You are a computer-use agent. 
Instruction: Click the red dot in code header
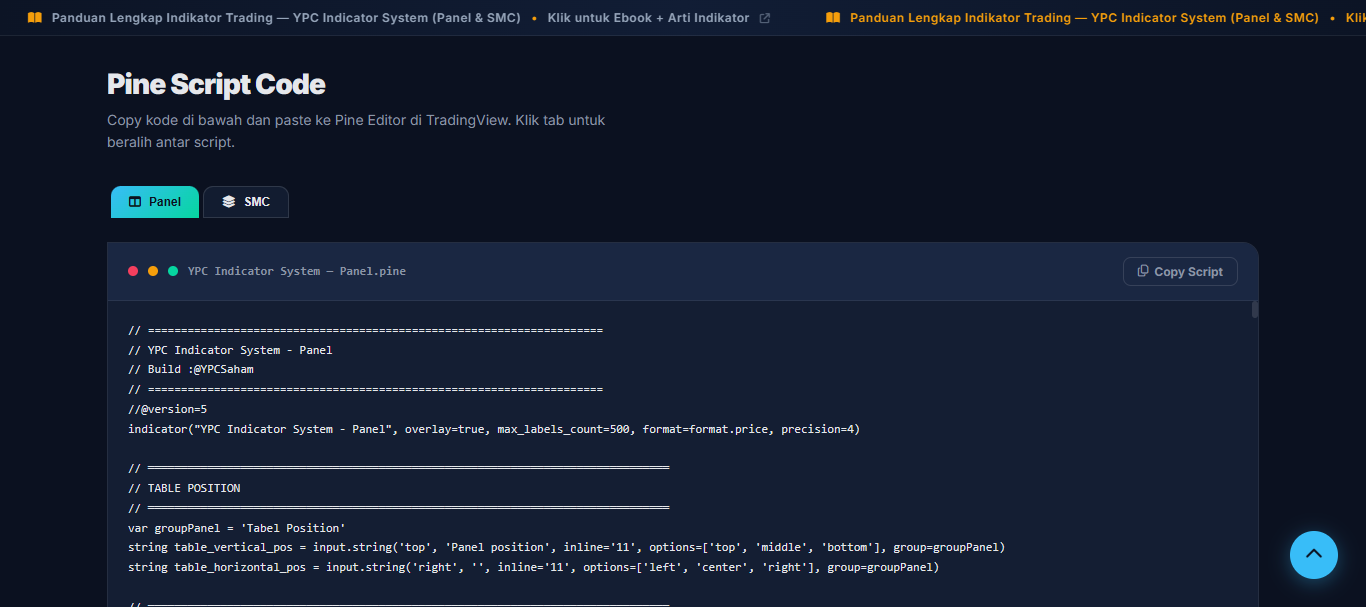(x=133, y=271)
